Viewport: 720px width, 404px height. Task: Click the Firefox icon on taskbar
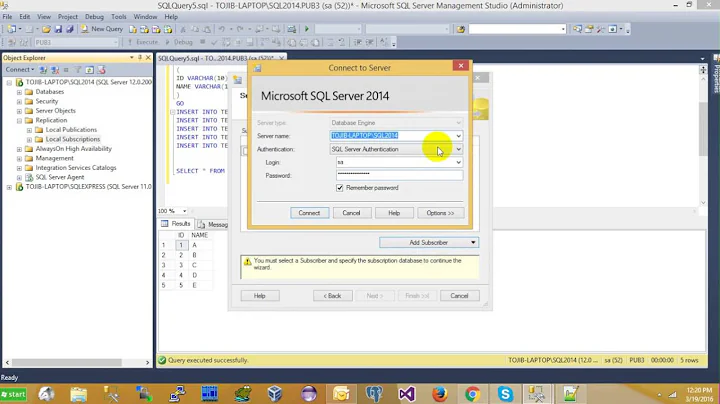[439, 394]
